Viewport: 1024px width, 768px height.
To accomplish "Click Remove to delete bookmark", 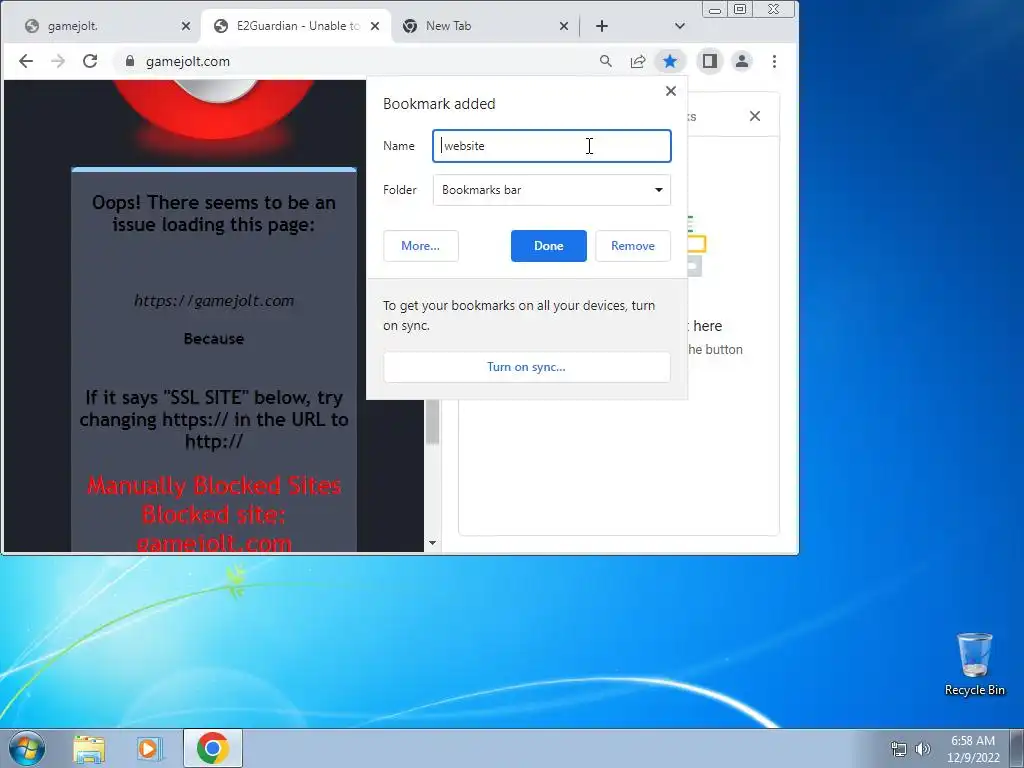I will coord(633,246).
